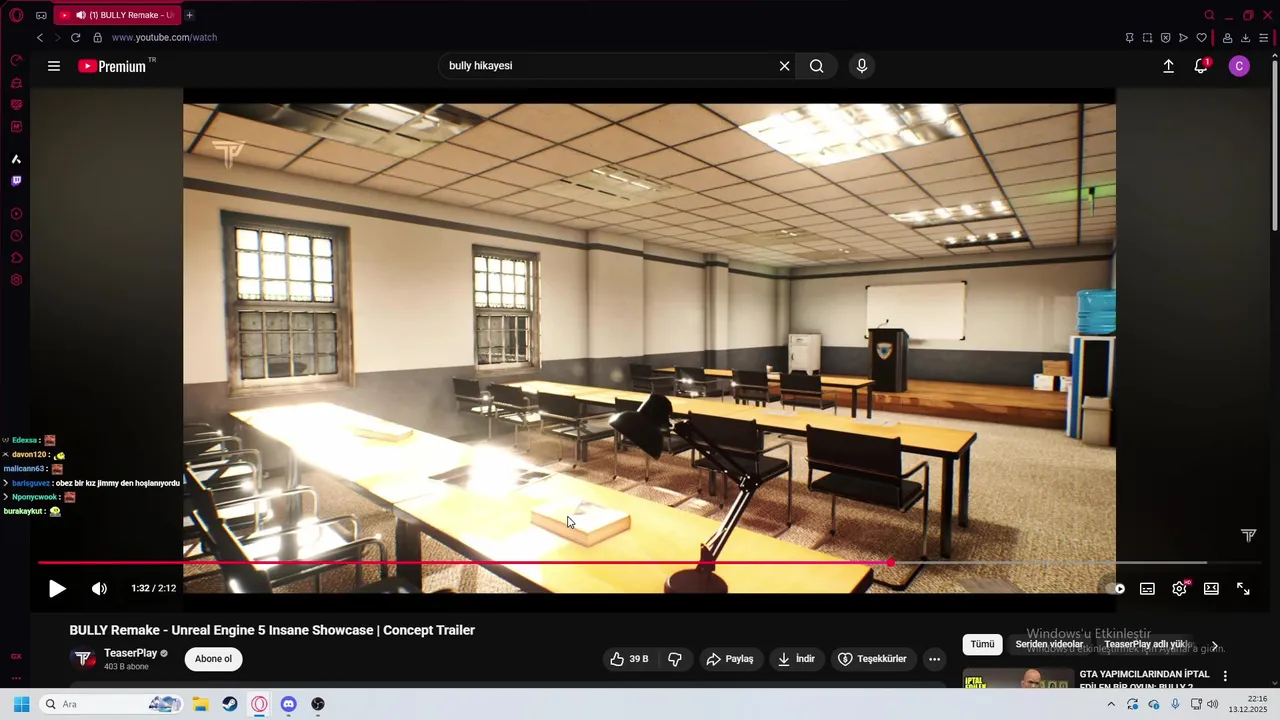Open more actions with the three-dot button
This screenshot has height=720, width=1280.
(934, 659)
